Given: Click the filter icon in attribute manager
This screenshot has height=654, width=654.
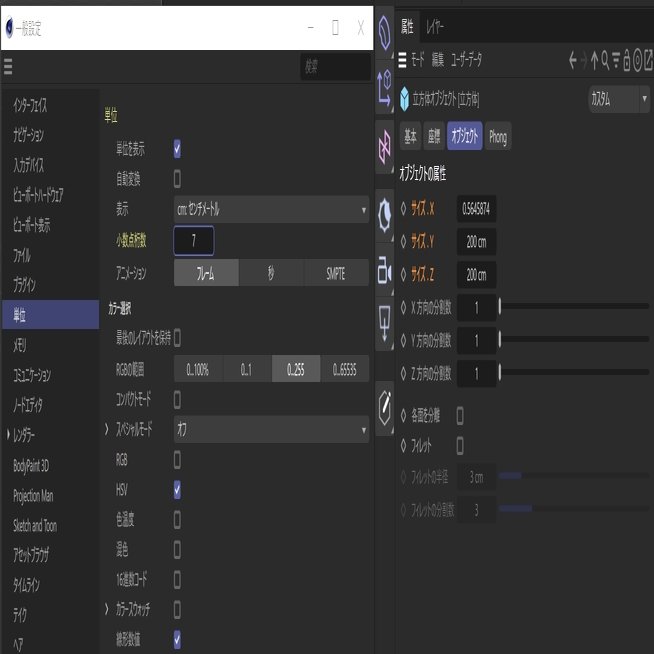Looking at the screenshot, I should (x=616, y=60).
